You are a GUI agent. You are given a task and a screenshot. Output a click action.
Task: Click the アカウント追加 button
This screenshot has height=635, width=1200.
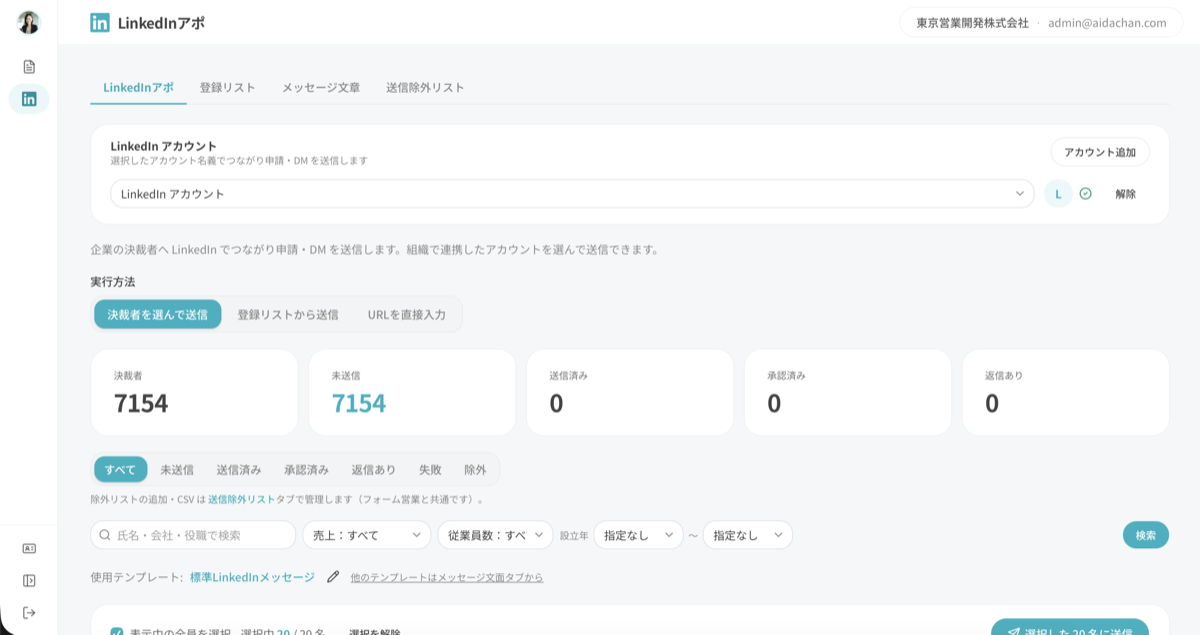pos(1100,152)
